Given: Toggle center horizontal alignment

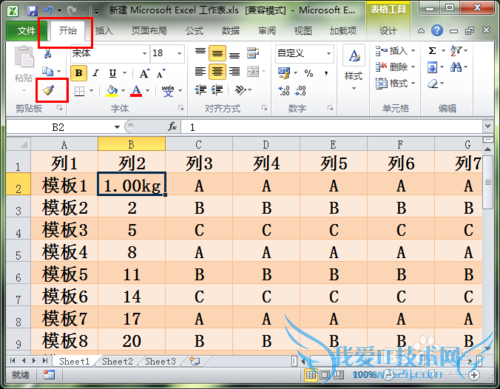Looking at the screenshot, I should point(217,71).
